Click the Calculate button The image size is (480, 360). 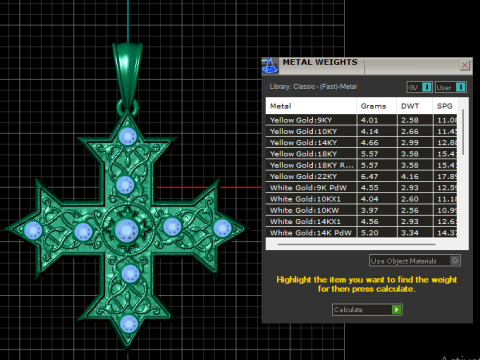click(367, 310)
